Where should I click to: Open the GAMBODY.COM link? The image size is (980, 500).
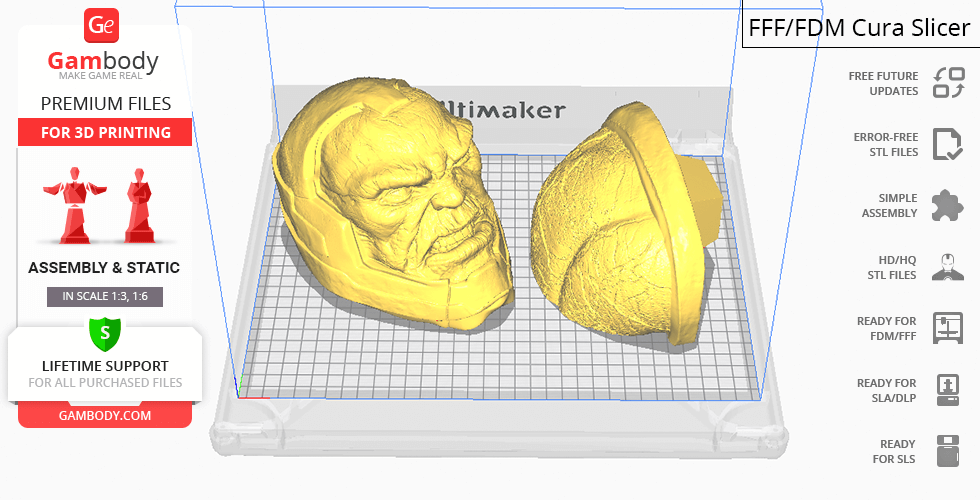[x=105, y=415]
